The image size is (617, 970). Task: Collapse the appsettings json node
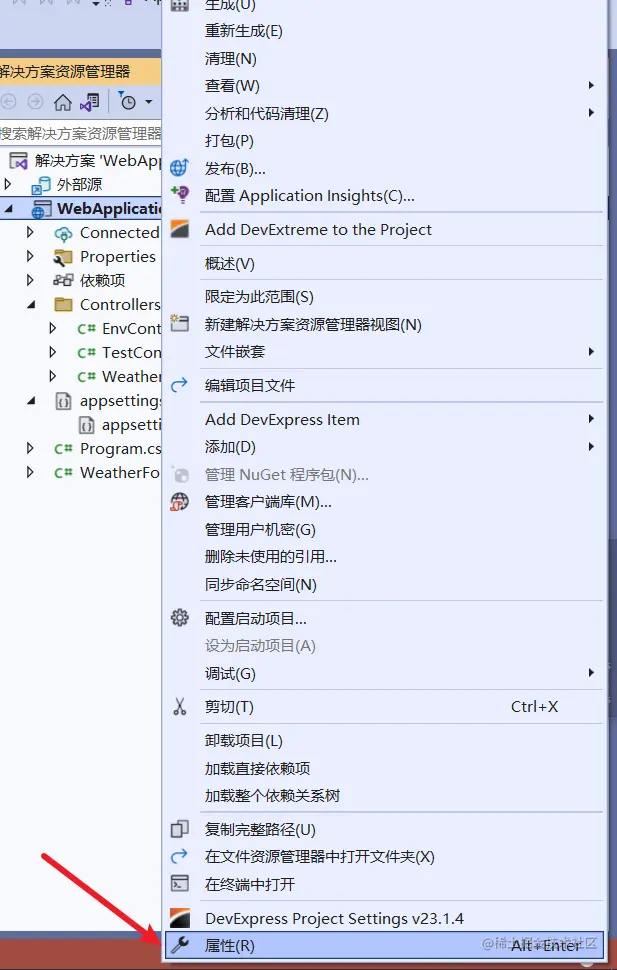(31, 401)
